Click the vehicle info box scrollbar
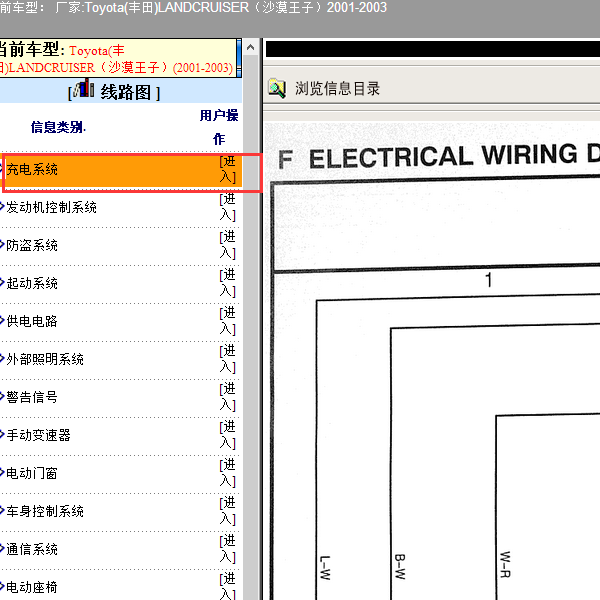600x600 pixels. pyautogui.click(x=239, y=58)
